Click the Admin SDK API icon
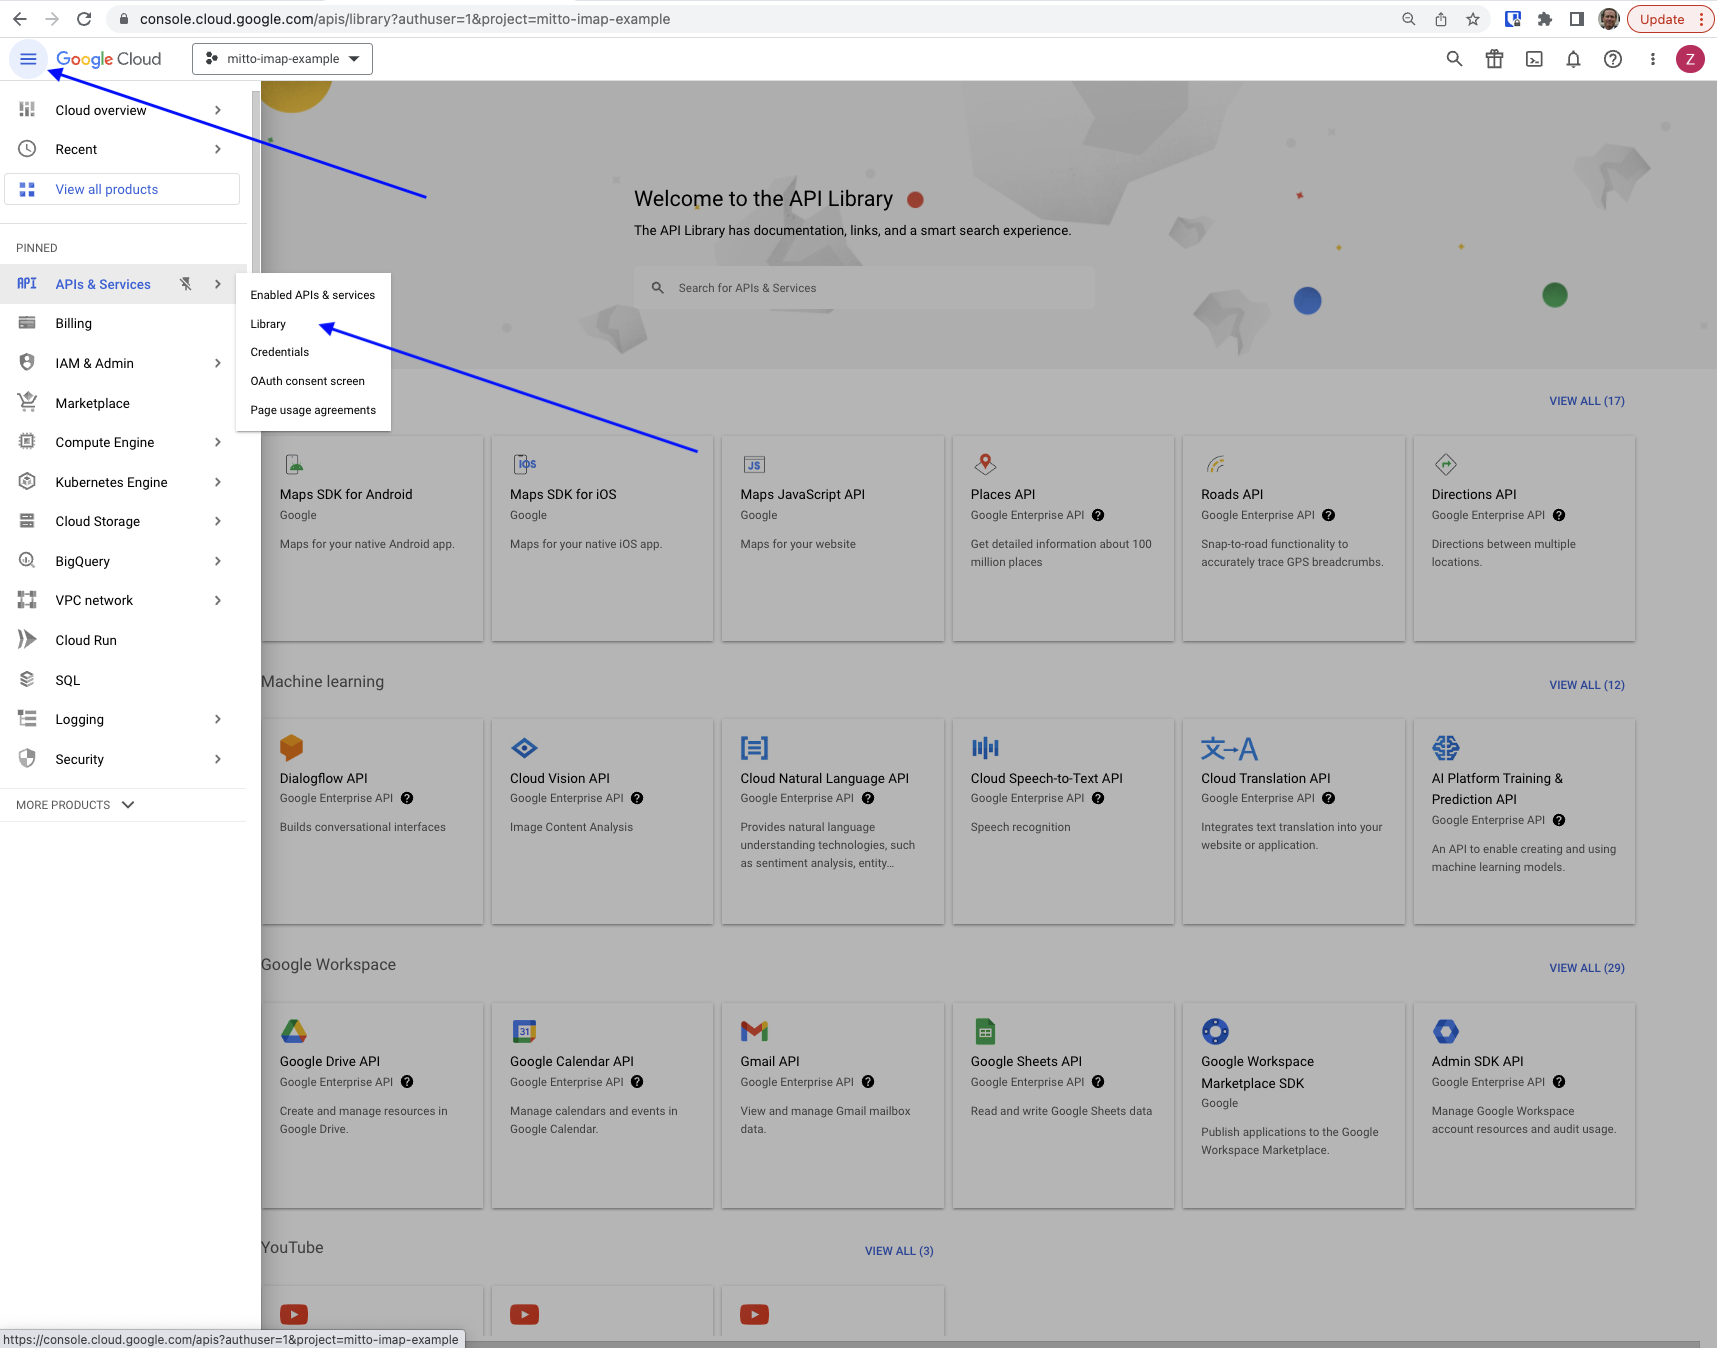 [1446, 1031]
